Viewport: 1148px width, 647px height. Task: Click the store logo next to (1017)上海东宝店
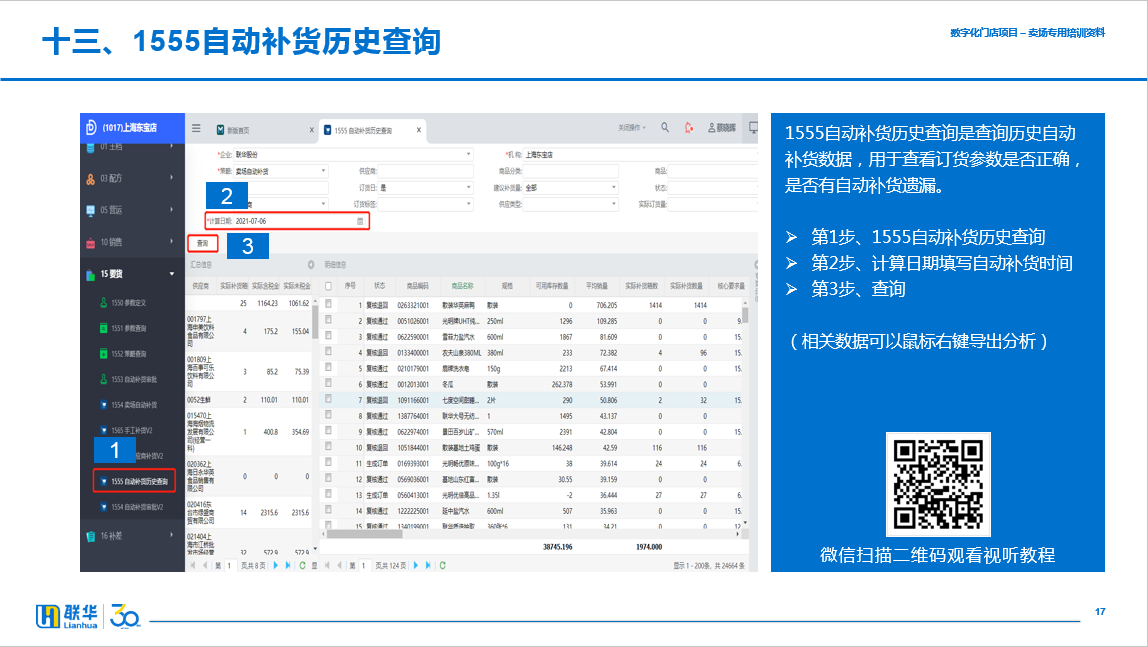tap(91, 127)
